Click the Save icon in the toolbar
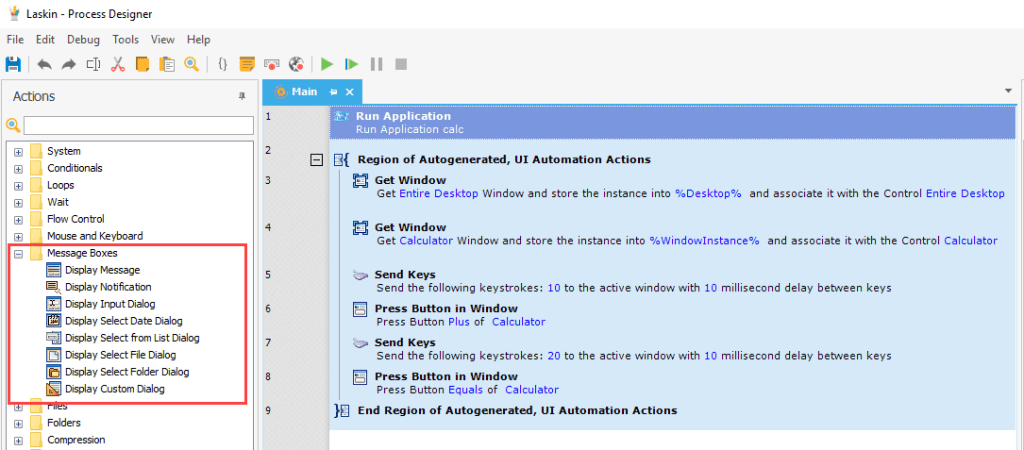The height and width of the screenshot is (450, 1024). click(x=13, y=64)
